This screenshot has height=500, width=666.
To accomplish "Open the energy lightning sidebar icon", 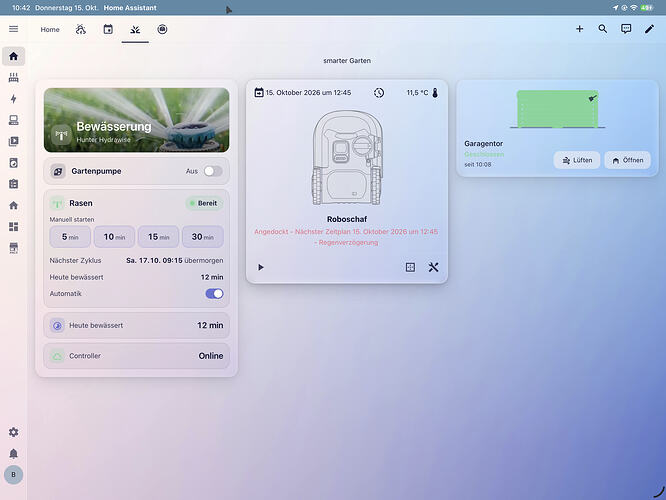I will click(x=14, y=99).
